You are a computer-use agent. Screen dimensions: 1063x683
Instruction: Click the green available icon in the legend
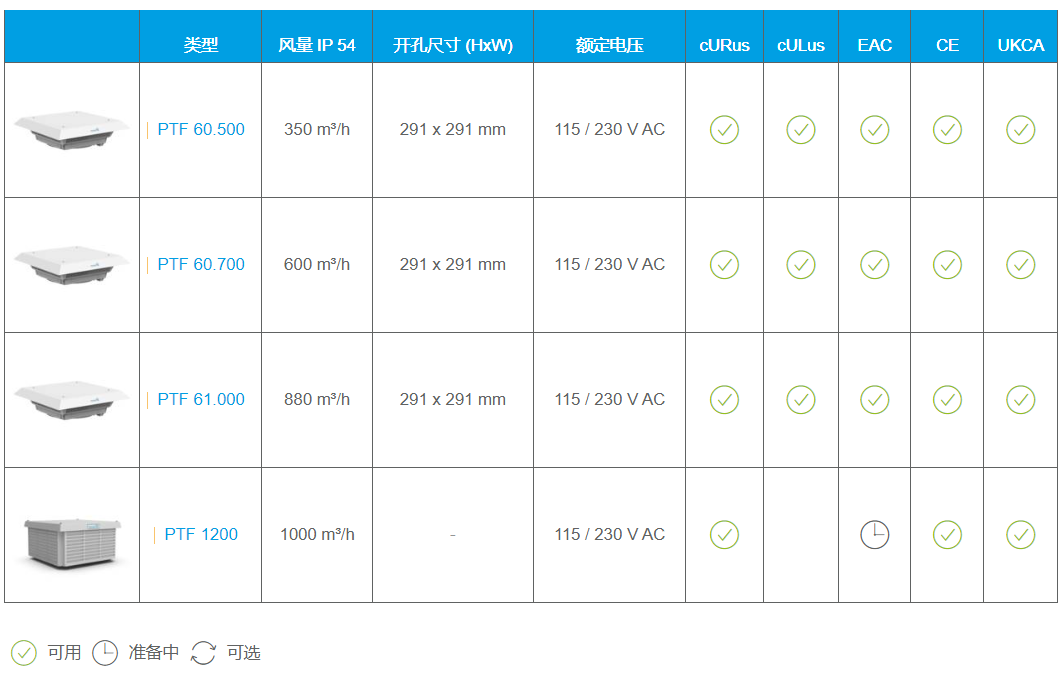(x=24, y=653)
